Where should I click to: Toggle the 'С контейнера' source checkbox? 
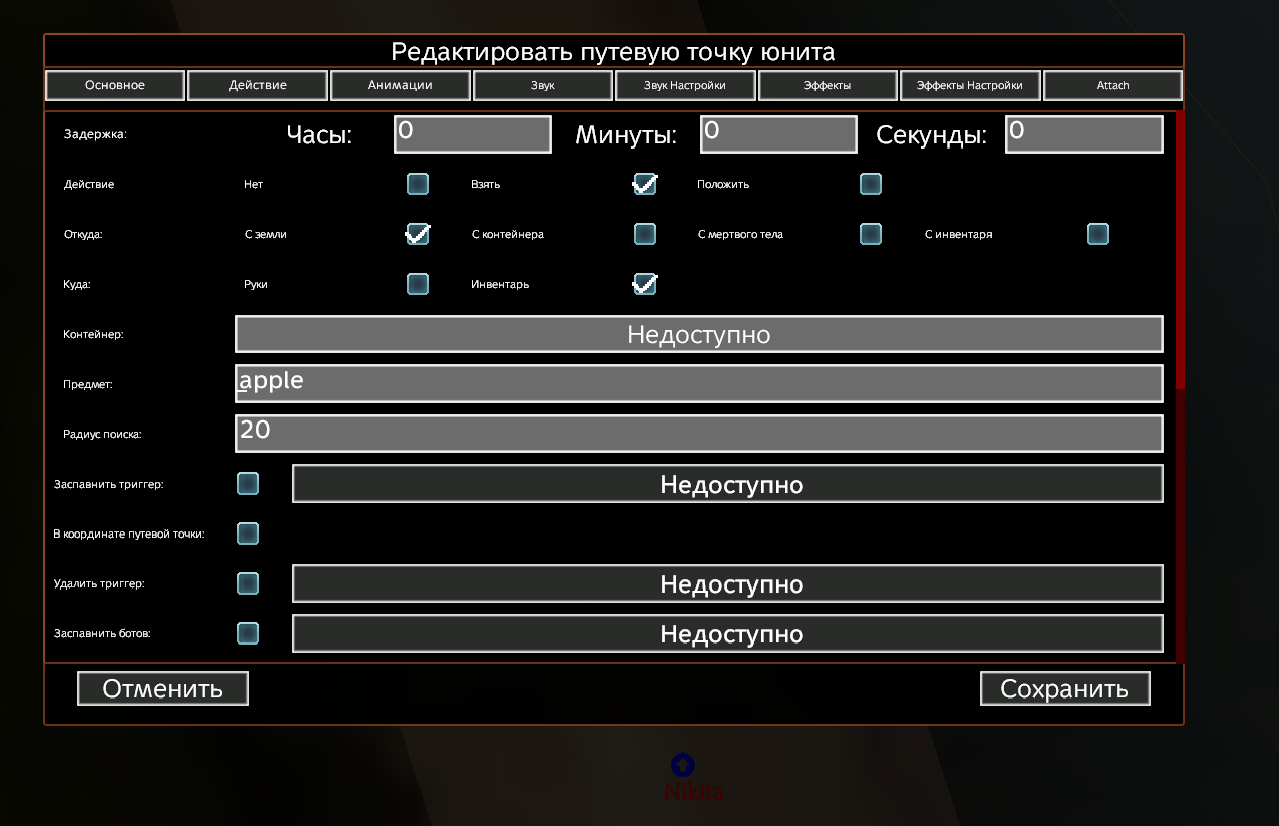coord(645,234)
